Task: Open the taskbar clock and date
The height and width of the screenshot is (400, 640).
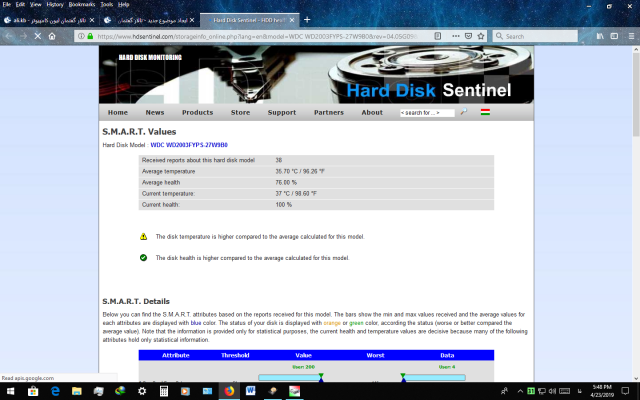Action: pyautogui.click(x=602, y=391)
